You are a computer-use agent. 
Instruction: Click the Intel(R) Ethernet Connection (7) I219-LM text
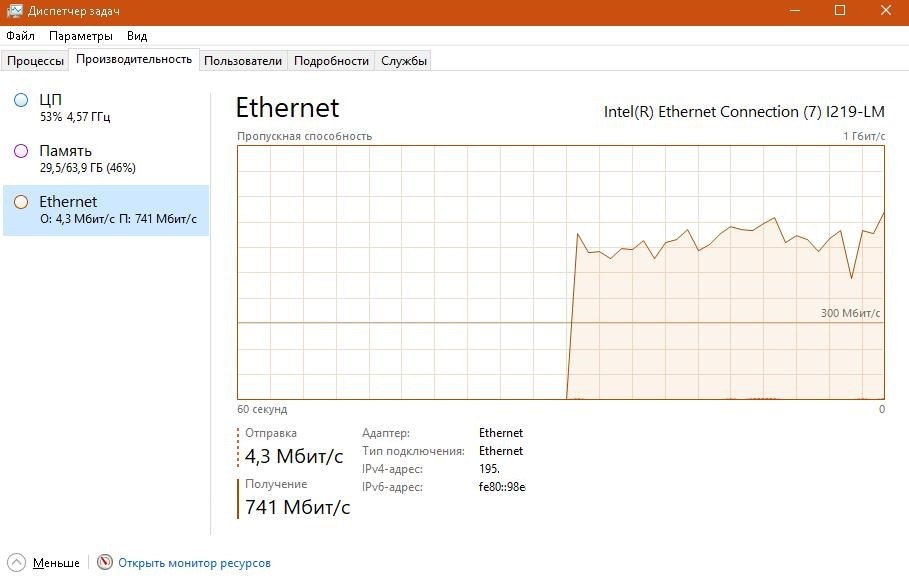click(x=744, y=111)
